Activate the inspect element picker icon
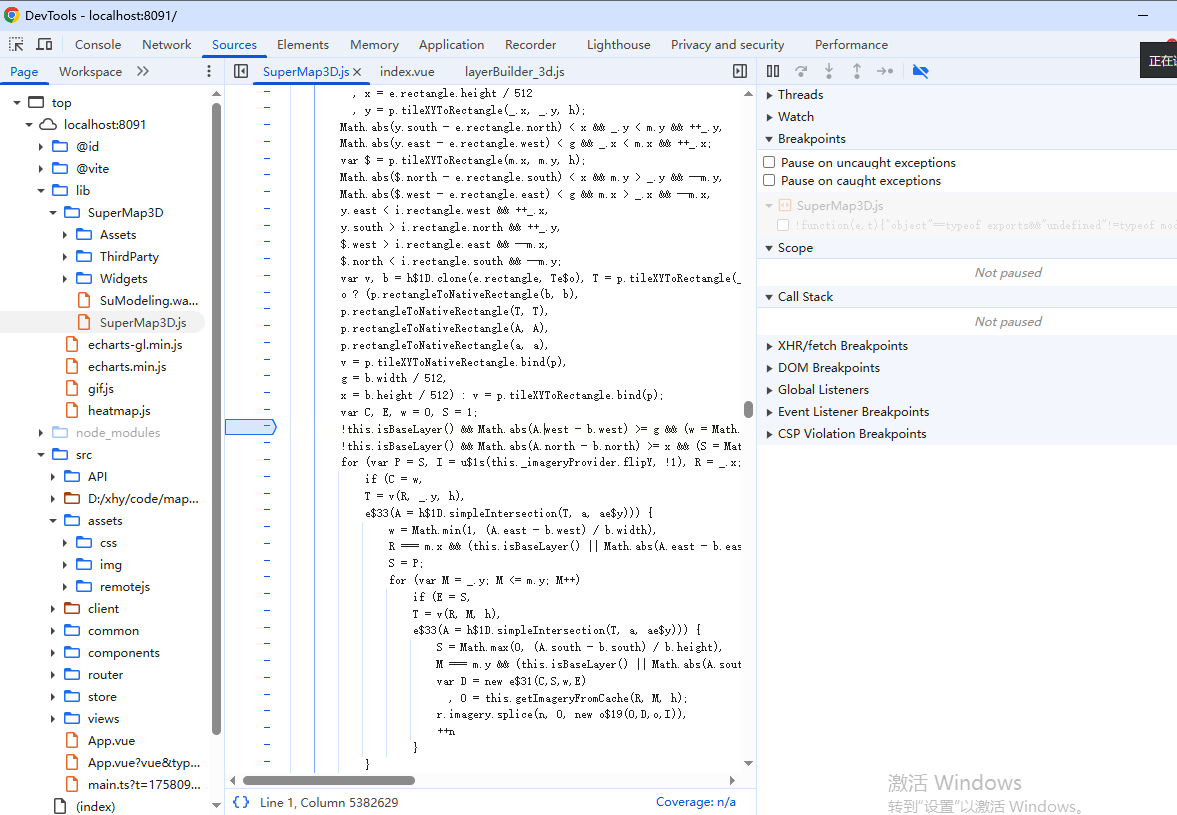Viewport: 1177px width, 815px height. coord(16,44)
